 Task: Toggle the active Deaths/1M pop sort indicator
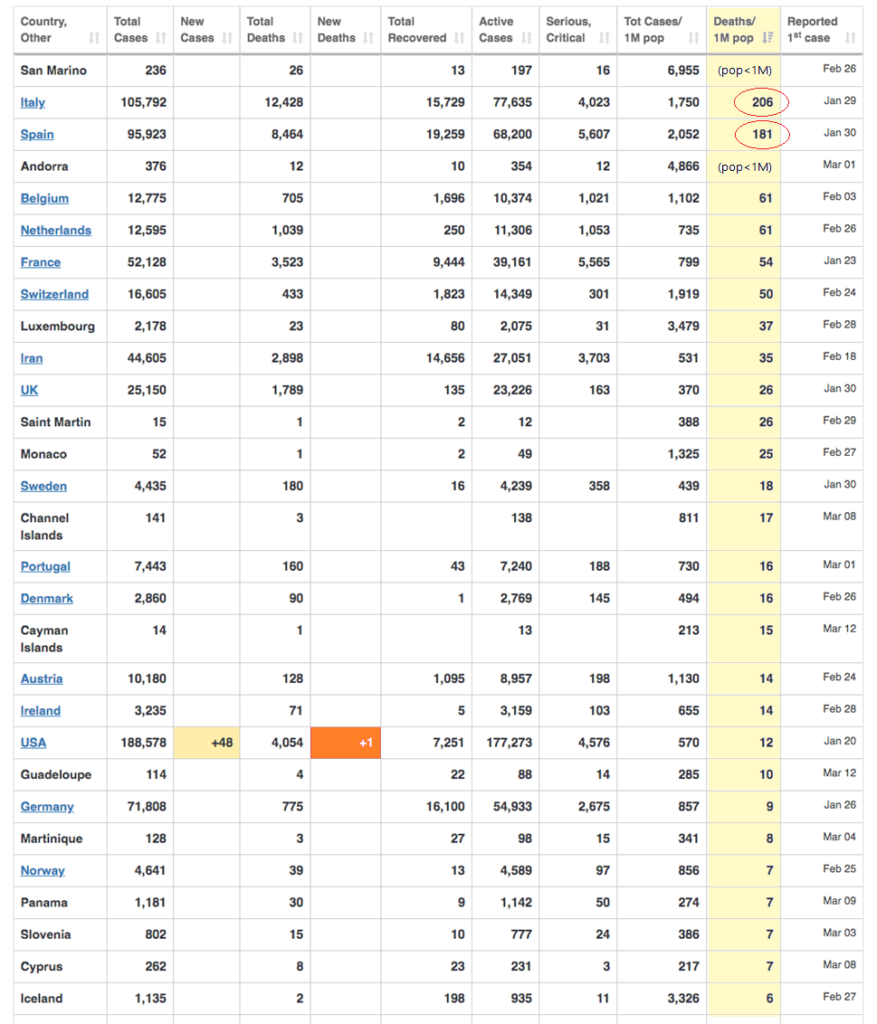(x=767, y=38)
